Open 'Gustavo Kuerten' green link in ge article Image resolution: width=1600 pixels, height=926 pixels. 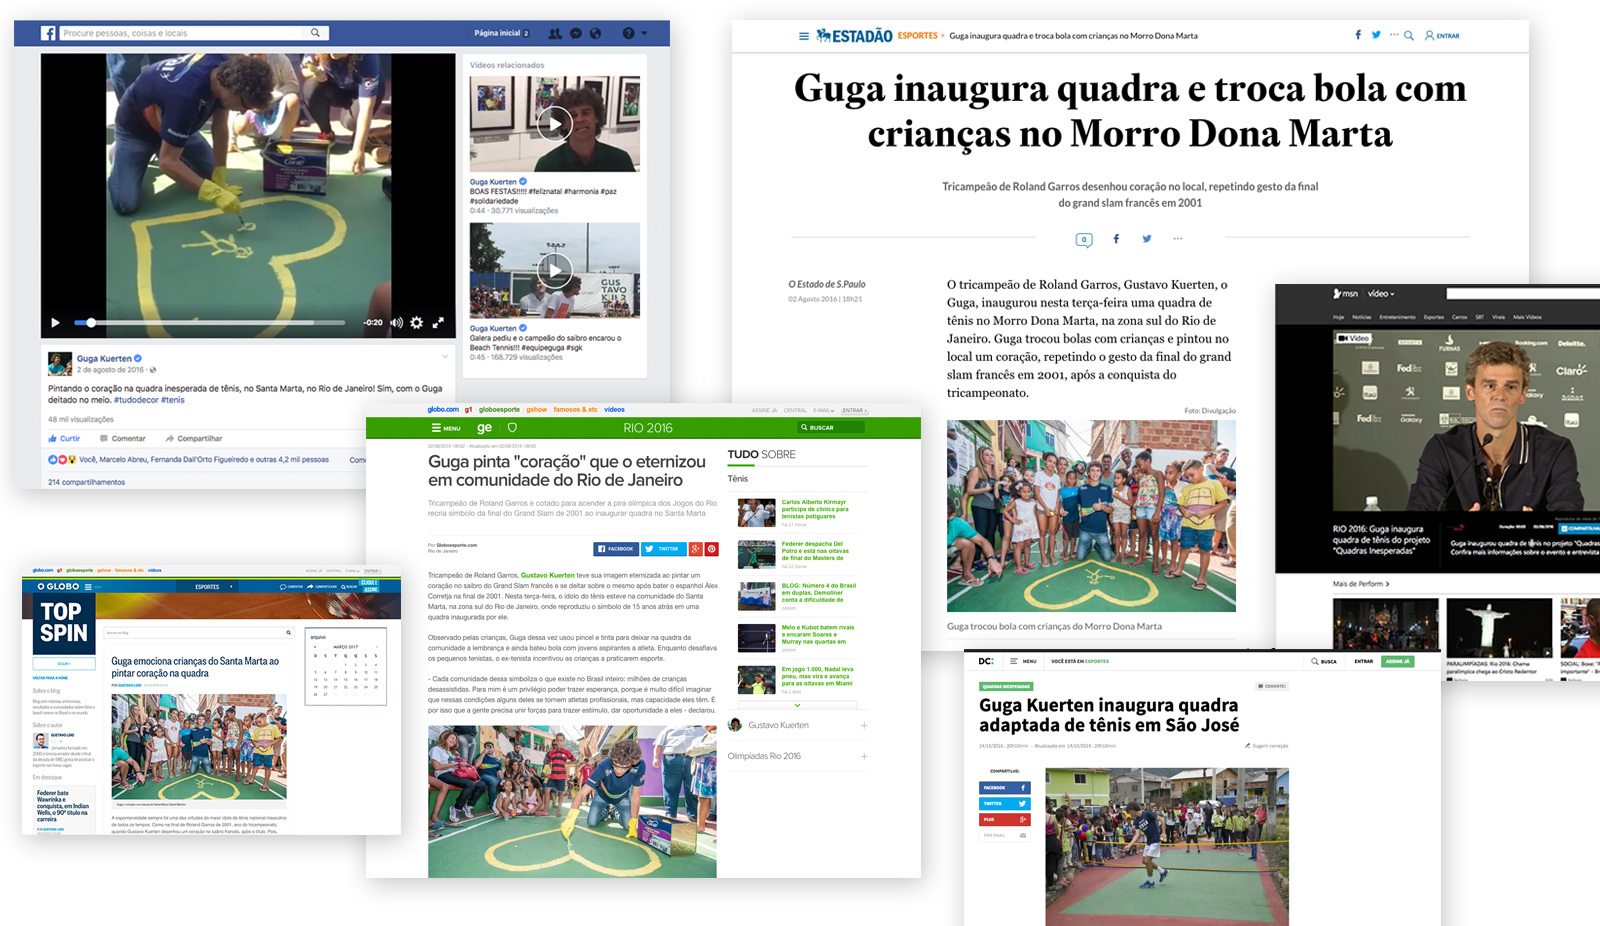[x=548, y=575]
